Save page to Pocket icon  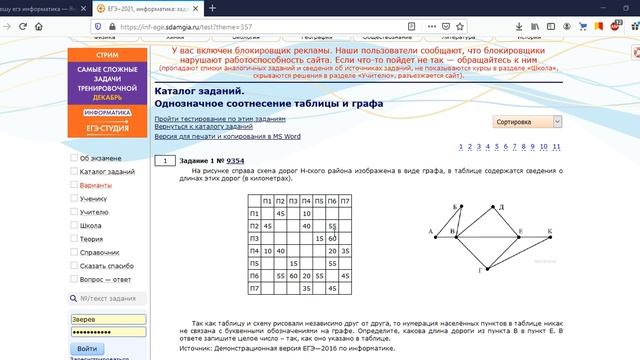point(446,27)
